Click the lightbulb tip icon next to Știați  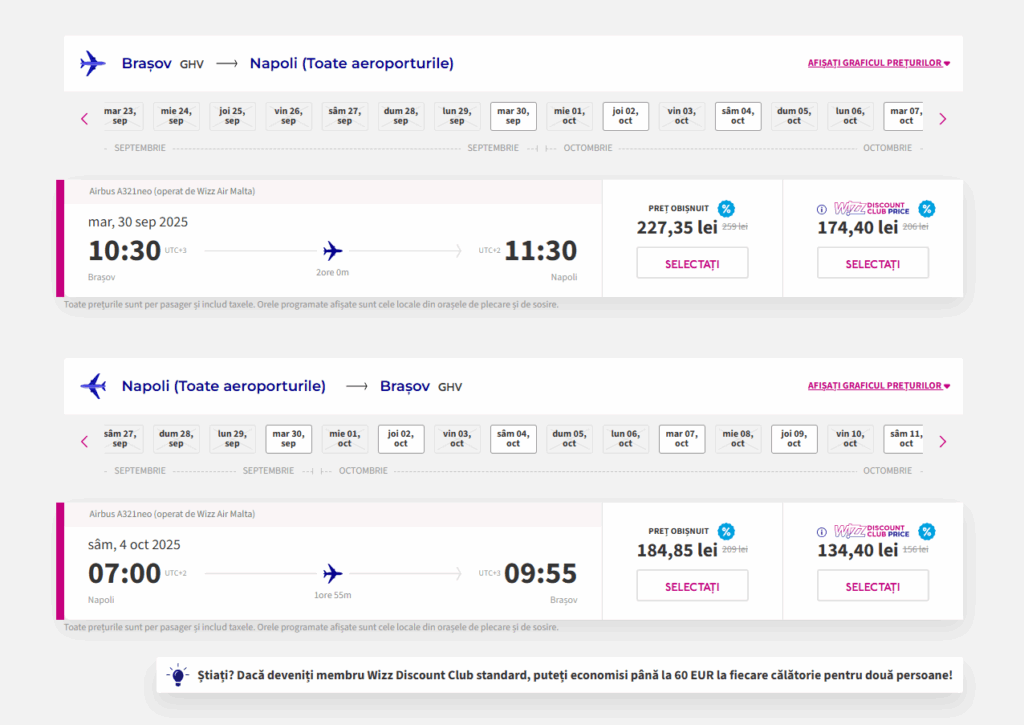click(x=179, y=675)
